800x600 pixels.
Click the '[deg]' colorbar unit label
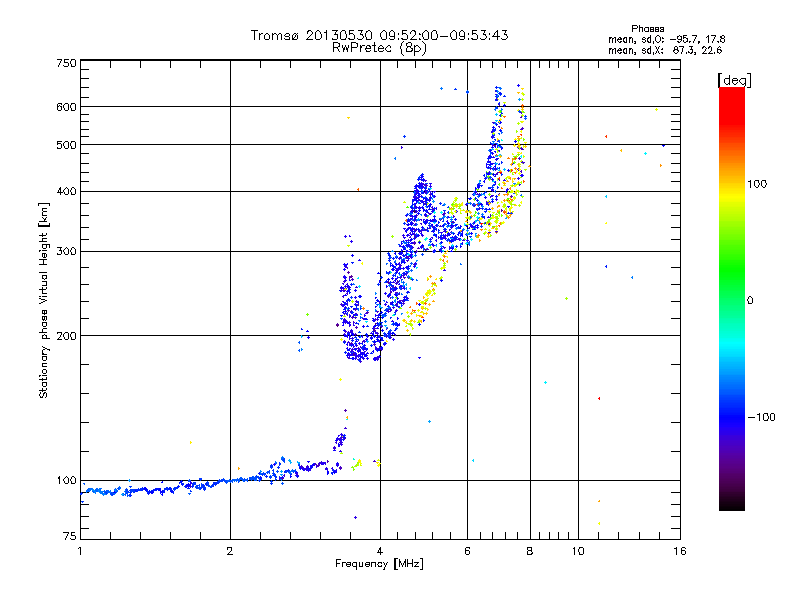[x=734, y=80]
